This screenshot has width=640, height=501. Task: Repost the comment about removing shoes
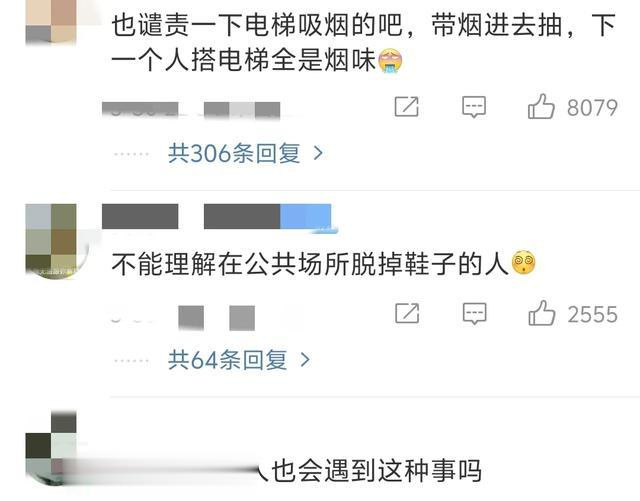(x=407, y=314)
